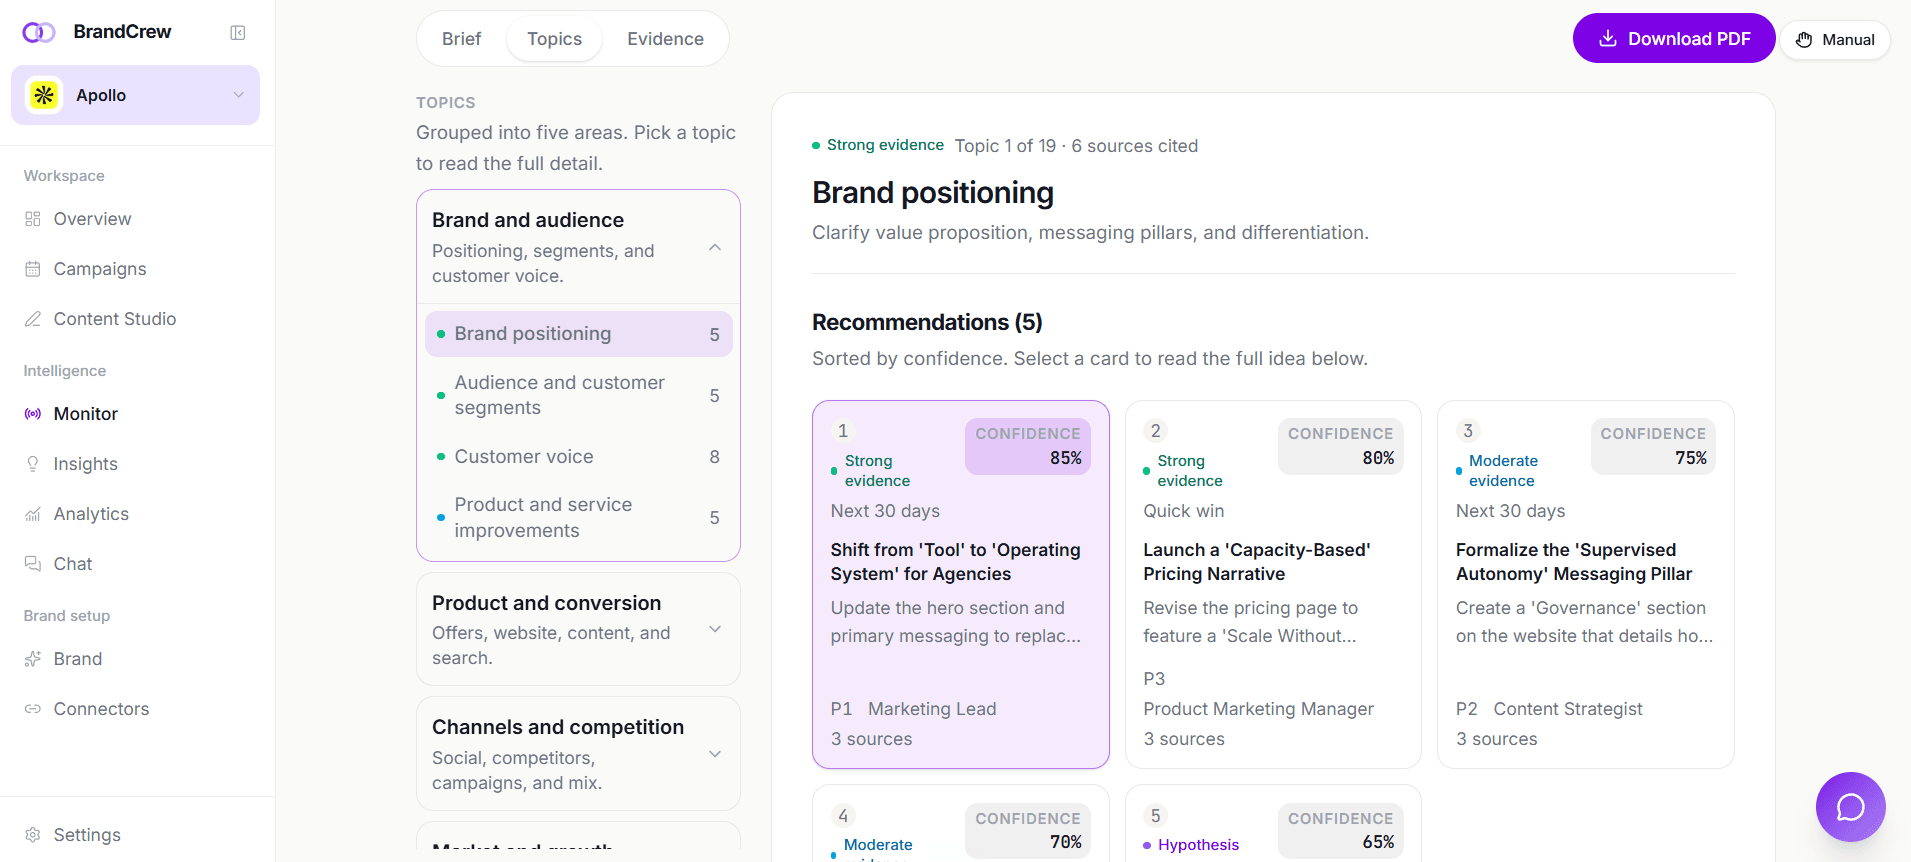This screenshot has width=1911, height=862.
Task: Click the Overview grid icon
Action: point(33,219)
